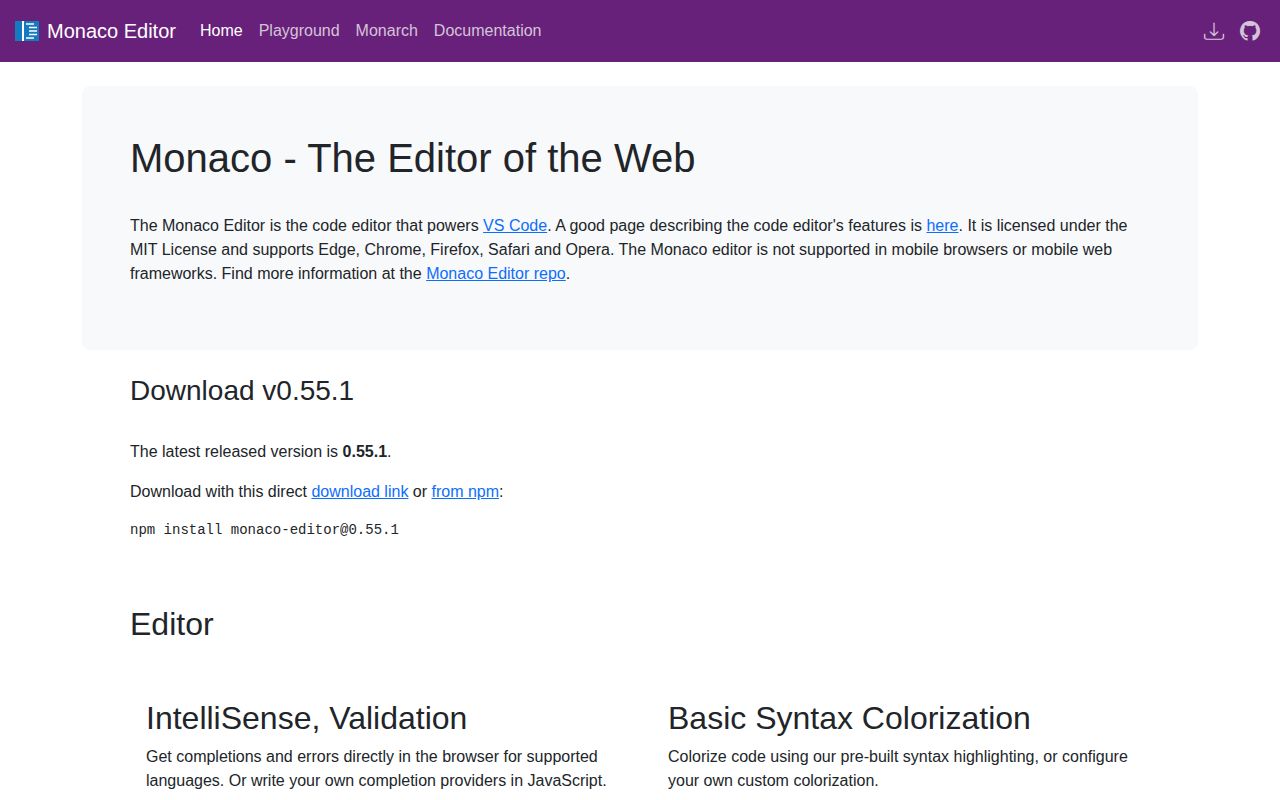Open the 'from npm' link
Viewport: 1280px width, 800px height.
pos(465,492)
